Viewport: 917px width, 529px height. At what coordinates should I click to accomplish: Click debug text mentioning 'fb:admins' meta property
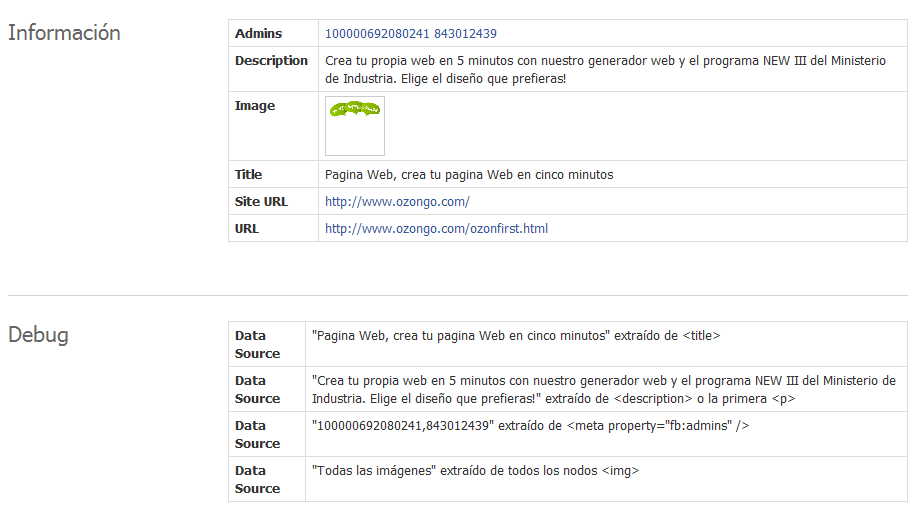(x=530, y=426)
